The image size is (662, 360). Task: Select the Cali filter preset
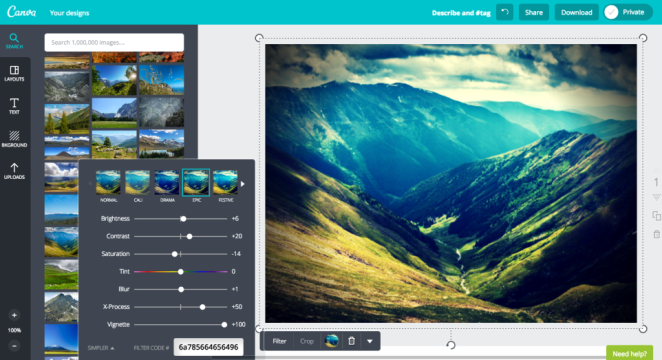[138, 186]
